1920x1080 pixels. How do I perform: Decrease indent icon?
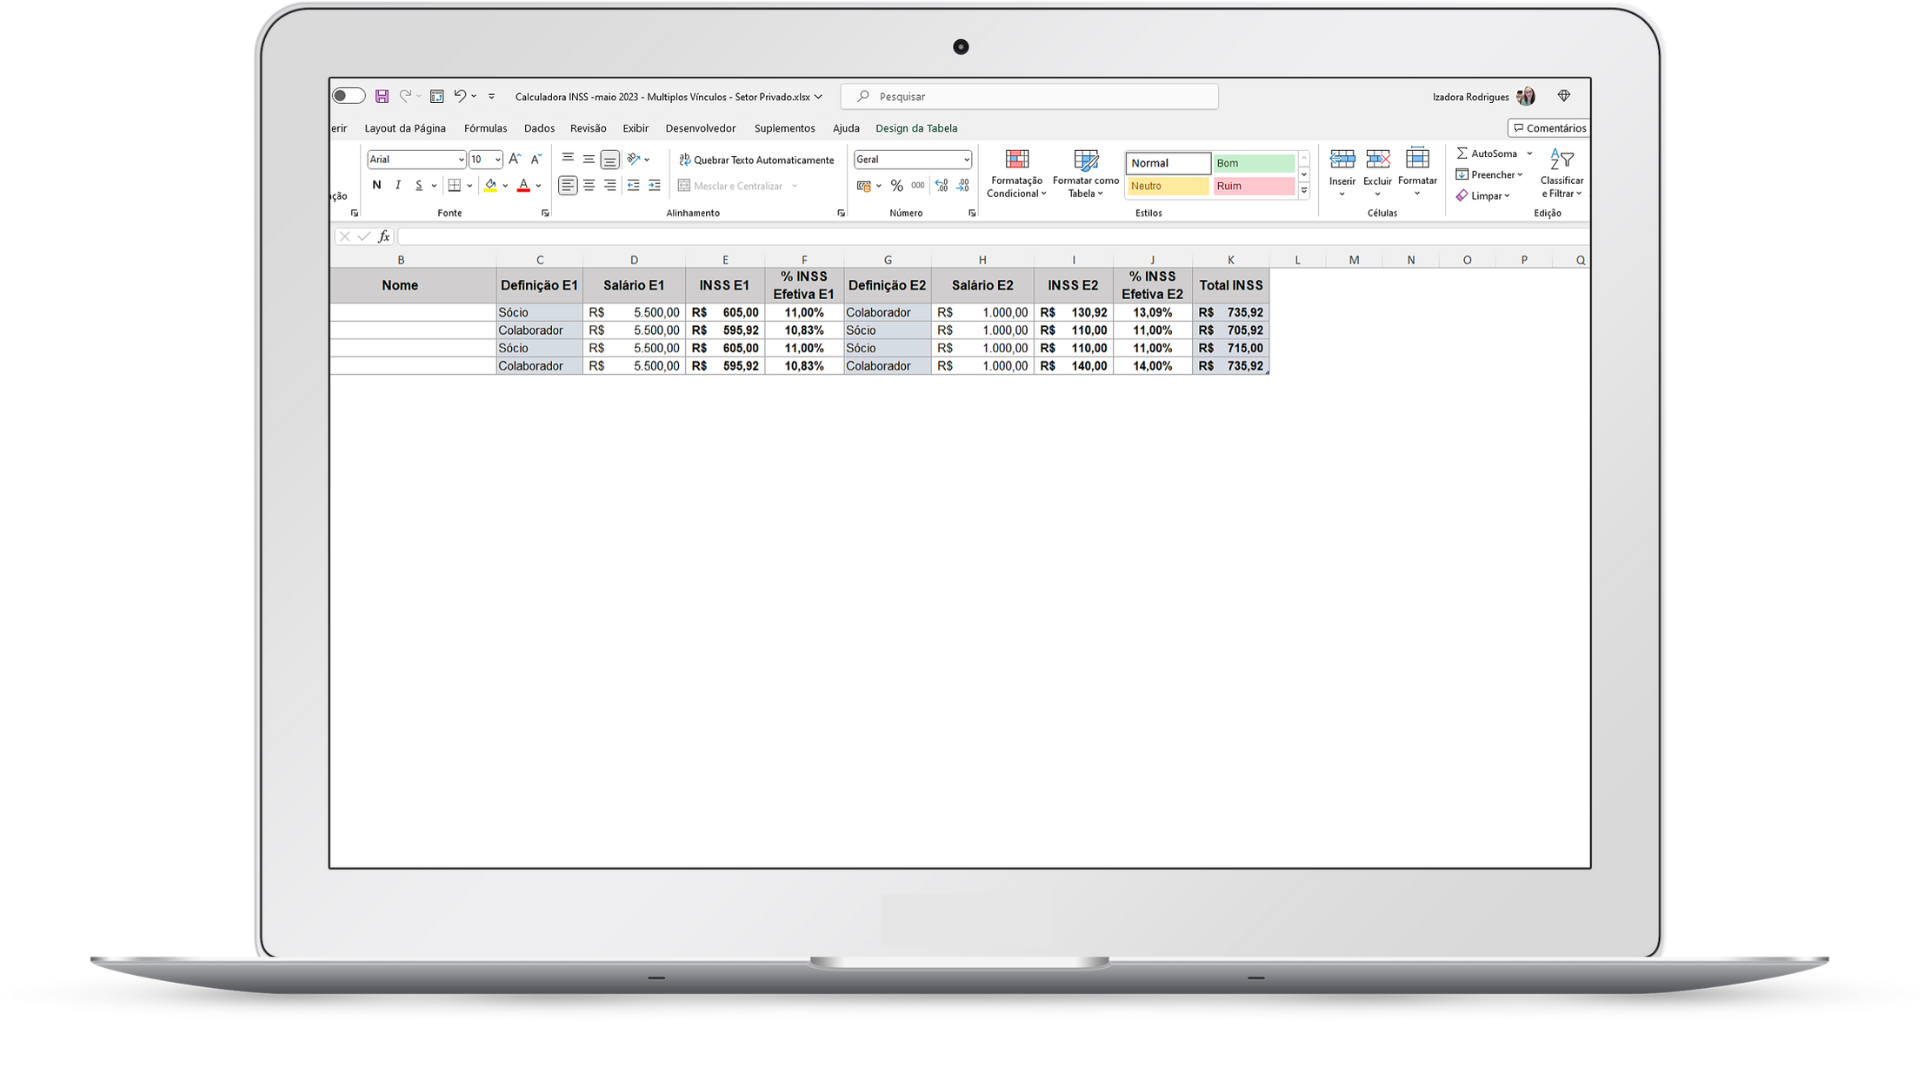pyautogui.click(x=633, y=185)
